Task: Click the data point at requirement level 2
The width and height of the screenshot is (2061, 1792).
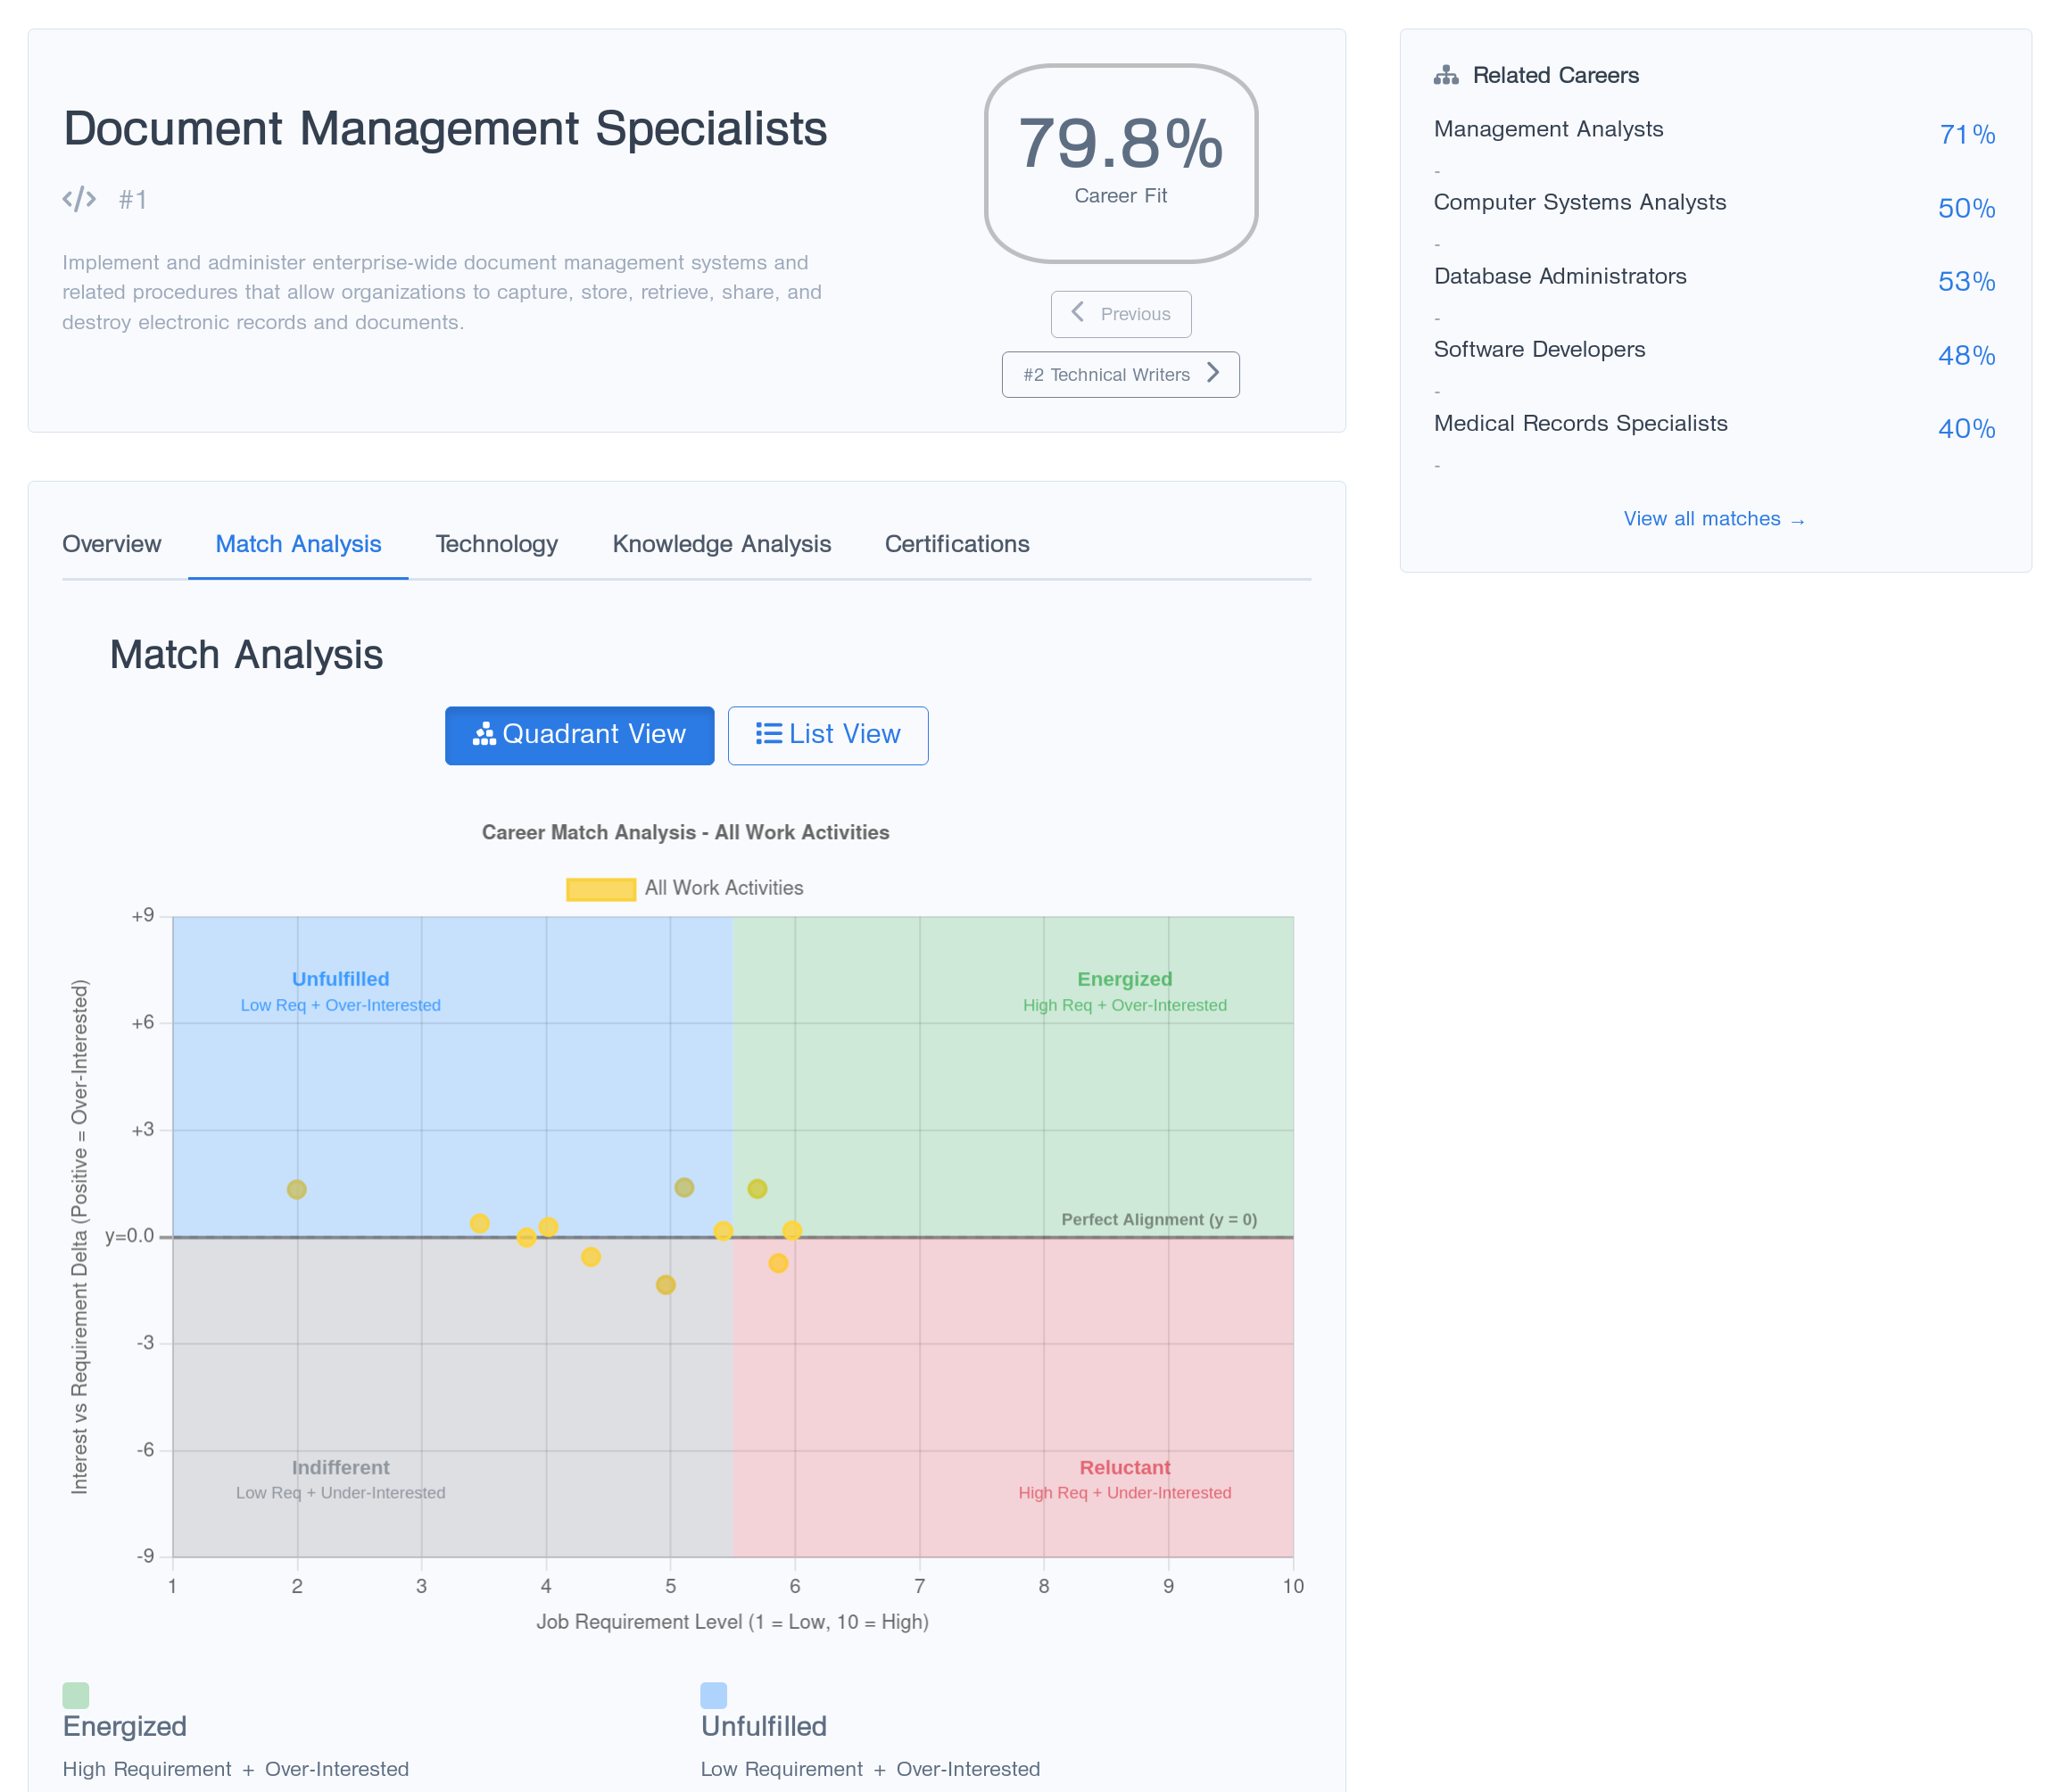Action: [x=297, y=1189]
